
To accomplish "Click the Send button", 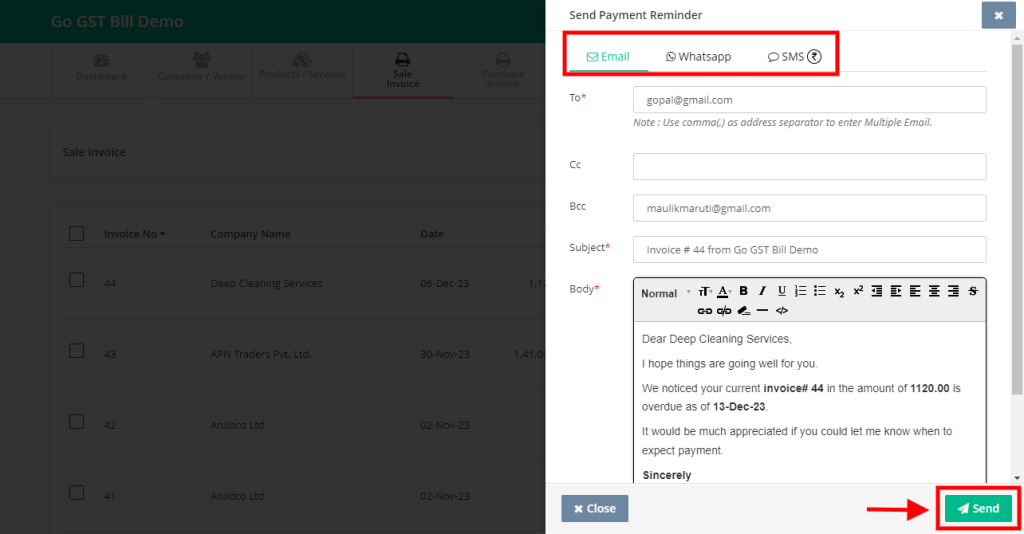I will (978, 509).
